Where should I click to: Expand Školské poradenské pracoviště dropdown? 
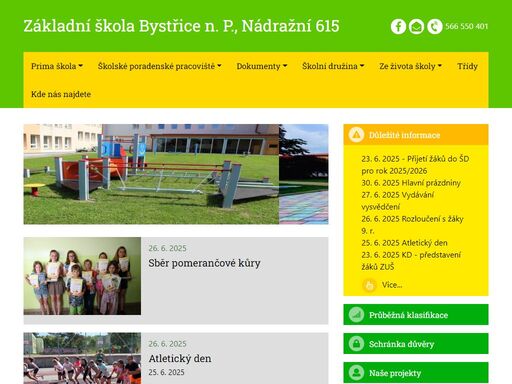click(160, 66)
